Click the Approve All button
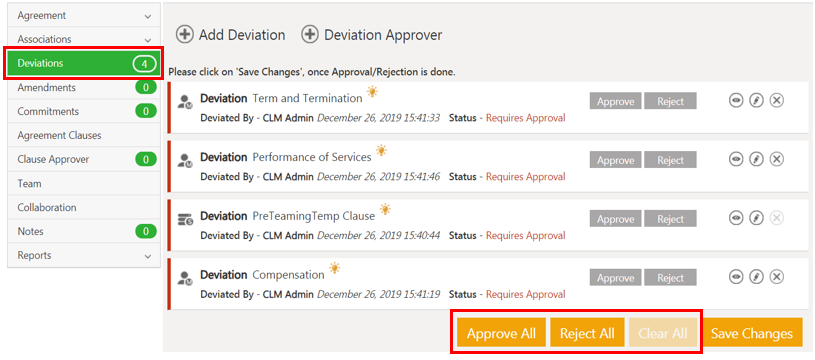 [x=501, y=333]
